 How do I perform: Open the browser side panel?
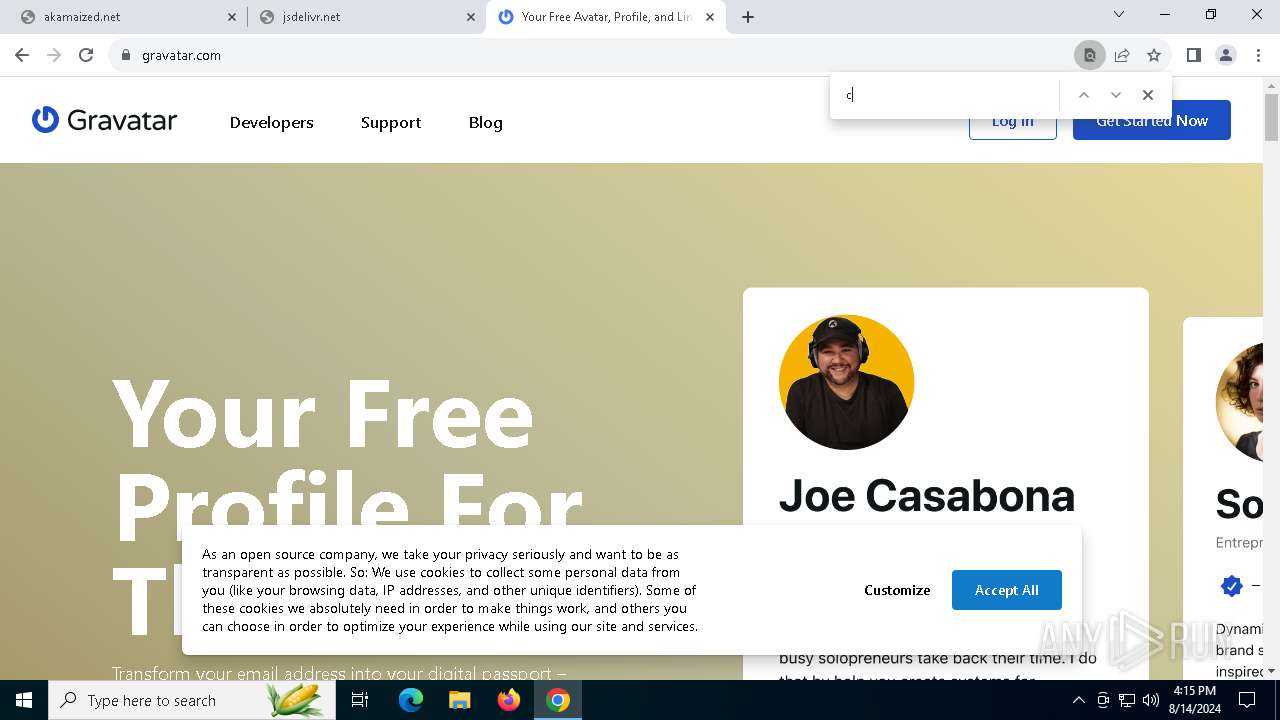click(1193, 55)
